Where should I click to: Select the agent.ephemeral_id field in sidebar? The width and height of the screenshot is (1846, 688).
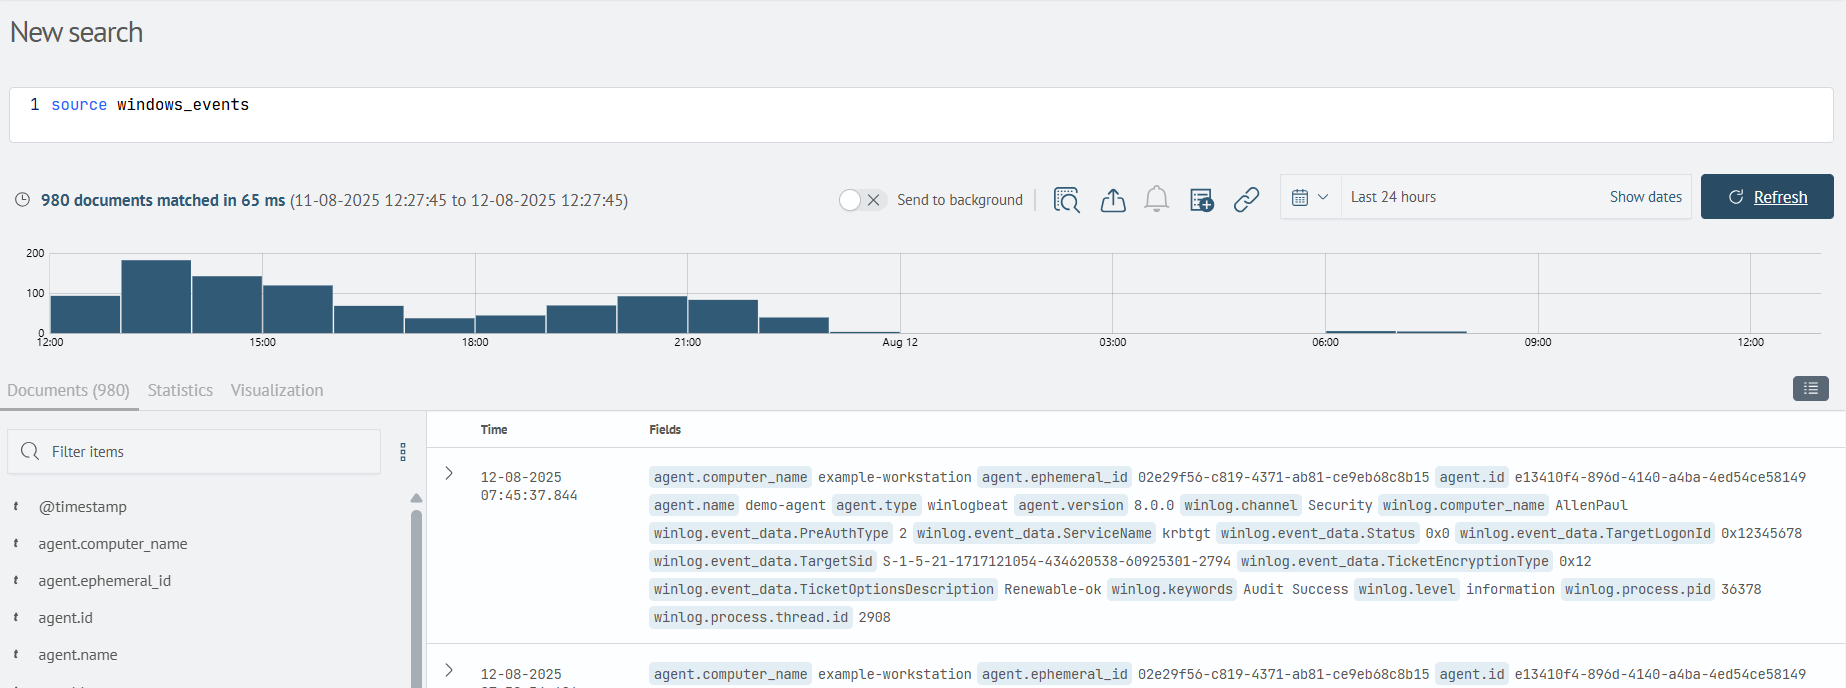104,581
